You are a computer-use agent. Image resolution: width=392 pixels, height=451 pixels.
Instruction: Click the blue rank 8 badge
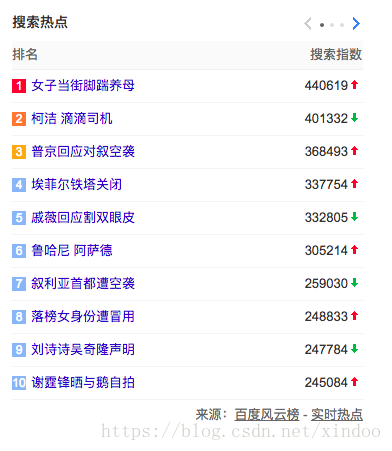[19, 317]
